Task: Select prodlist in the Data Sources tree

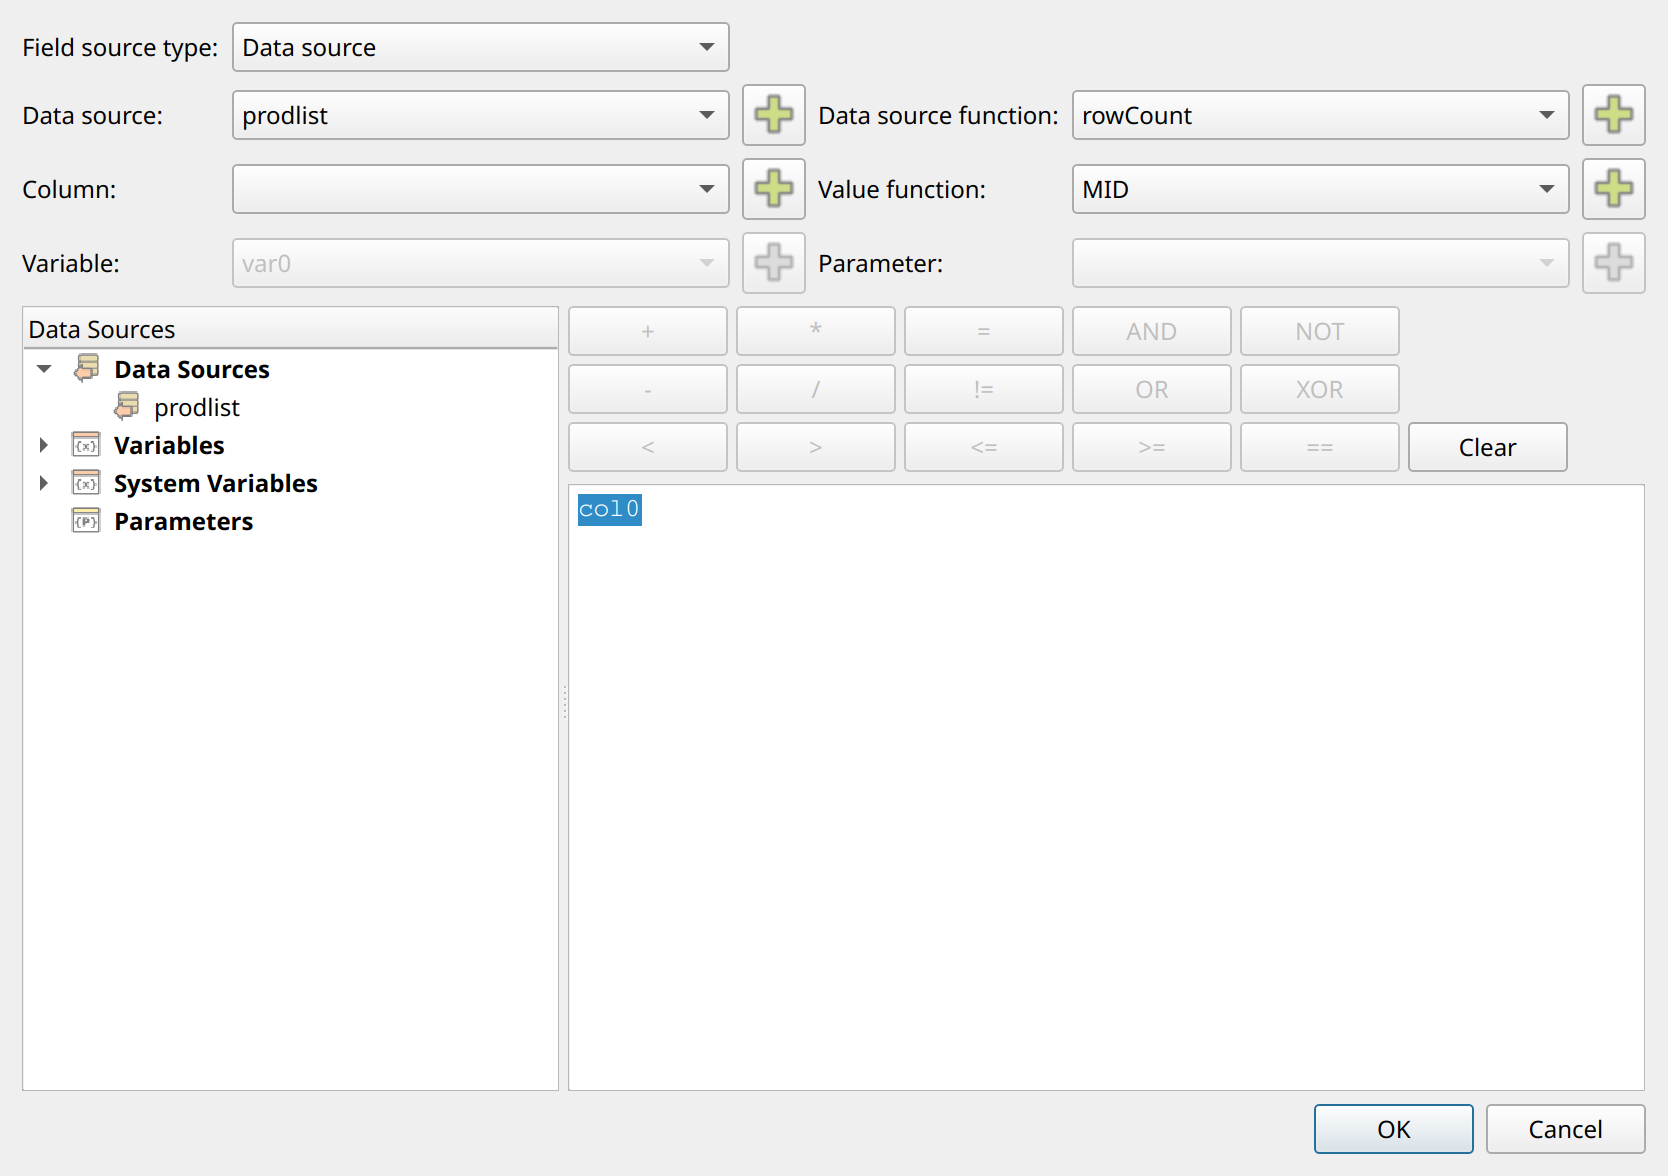Action: [x=197, y=407]
